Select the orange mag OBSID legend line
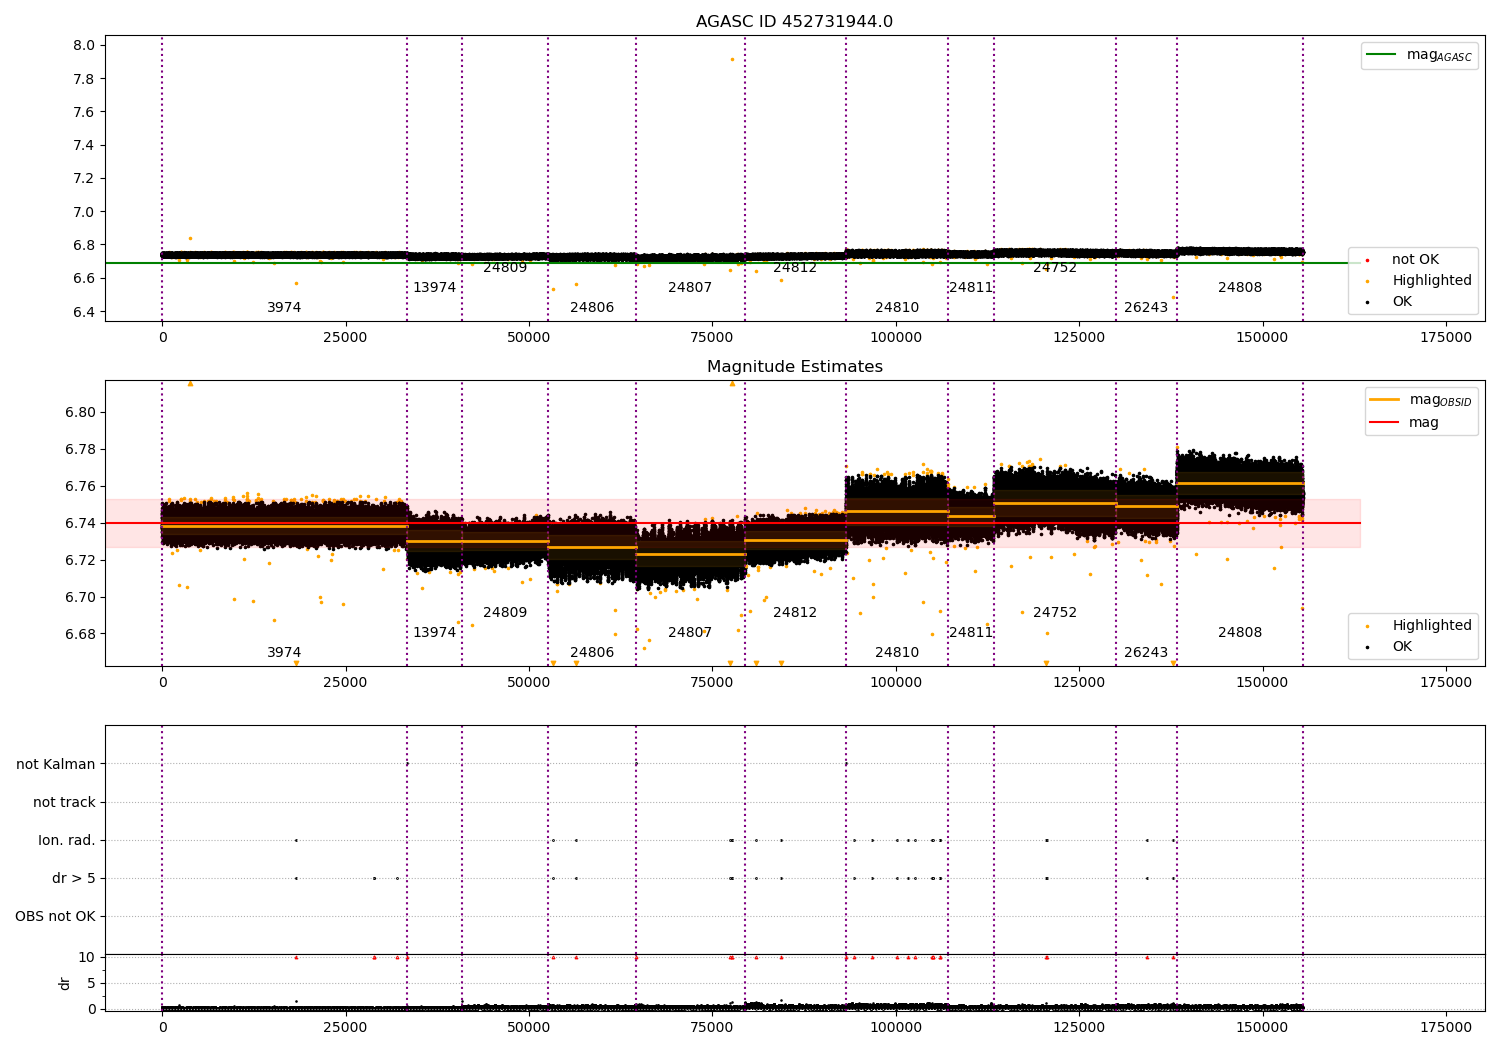1500x1050 pixels. (x=1385, y=400)
